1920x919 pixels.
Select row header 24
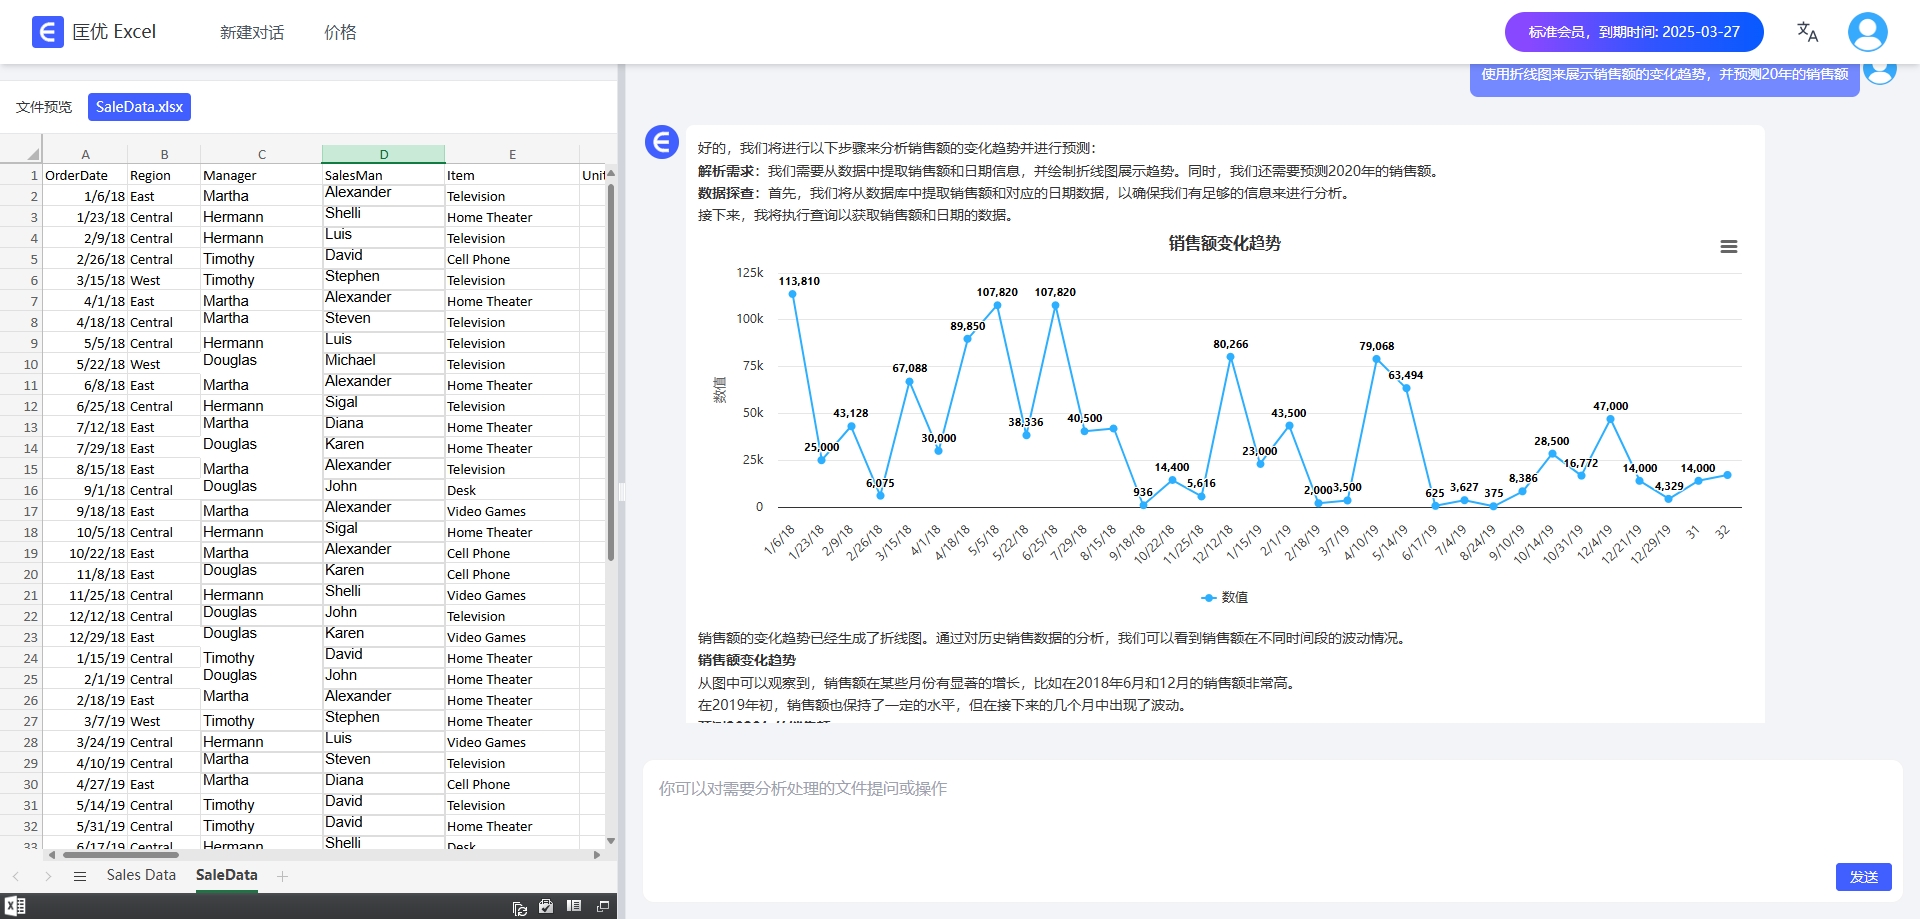pos(21,658)
